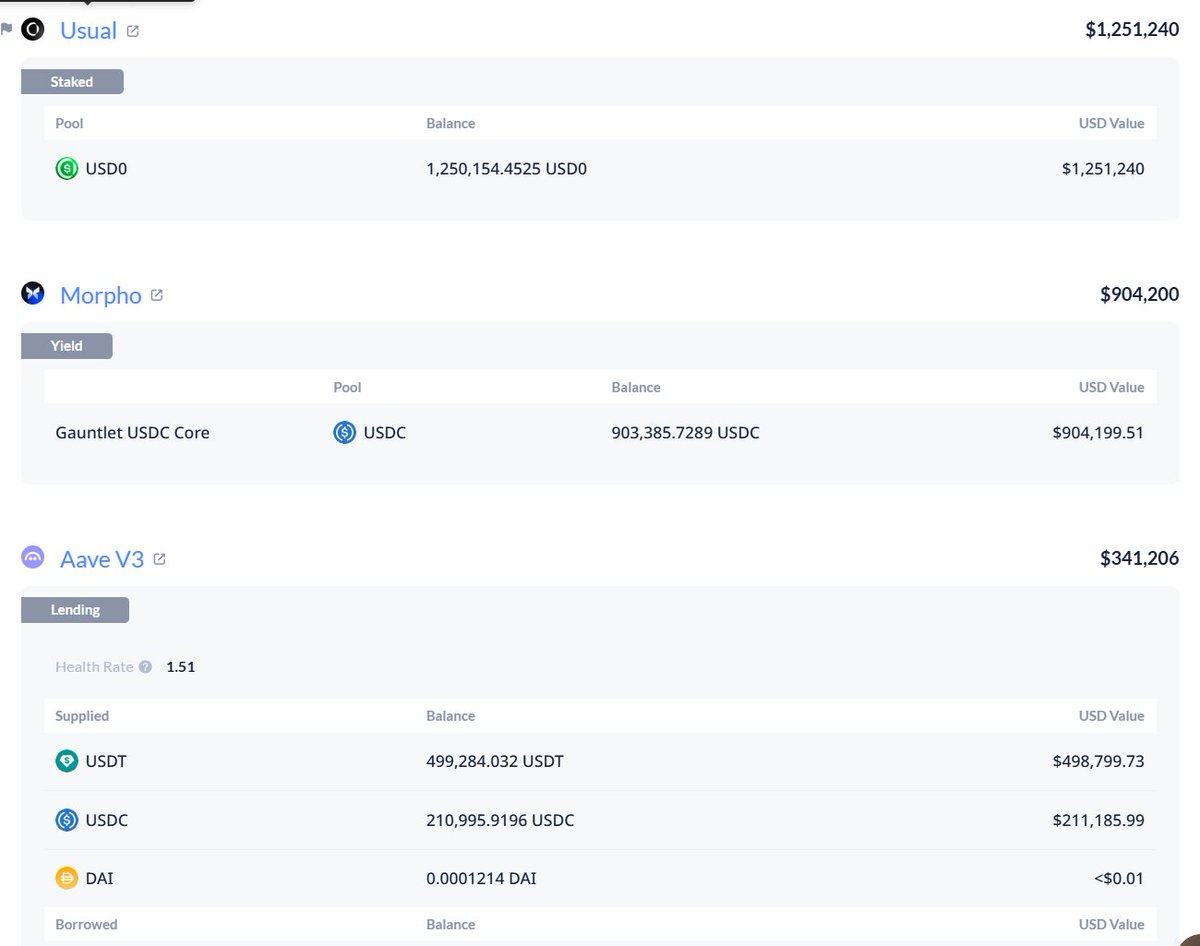Click the Health Rate label
Image resolution: width=1200 pixels, height=946 pixels.
point(94,667)
